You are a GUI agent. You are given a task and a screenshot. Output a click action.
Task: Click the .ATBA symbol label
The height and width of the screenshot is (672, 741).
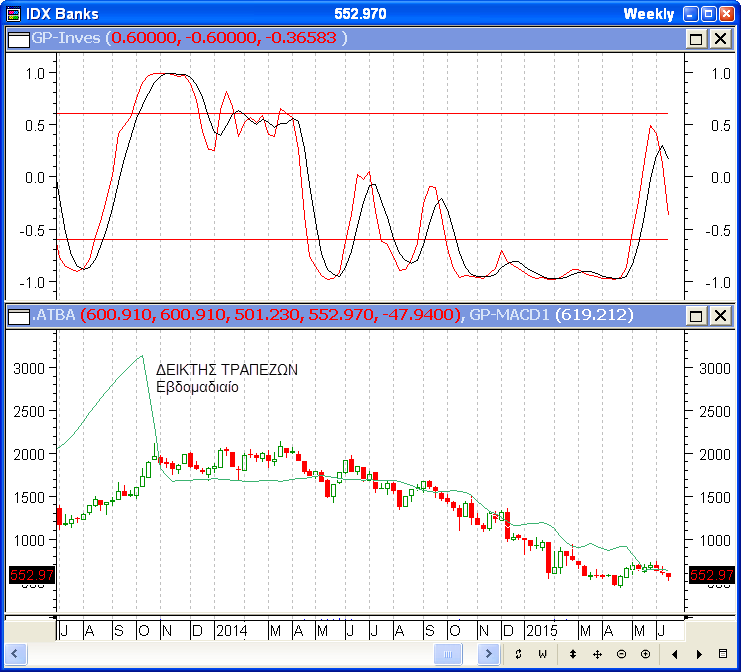coord(53,315)
